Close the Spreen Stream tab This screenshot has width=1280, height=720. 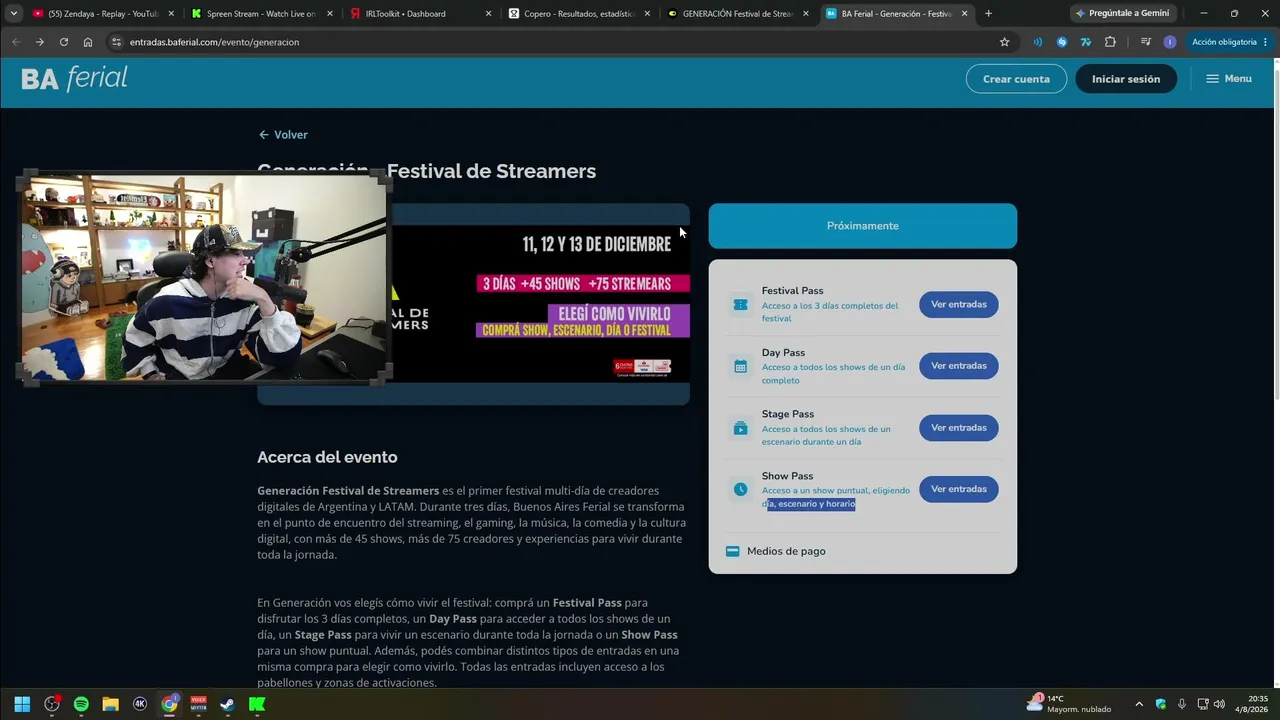coord(329,14)
